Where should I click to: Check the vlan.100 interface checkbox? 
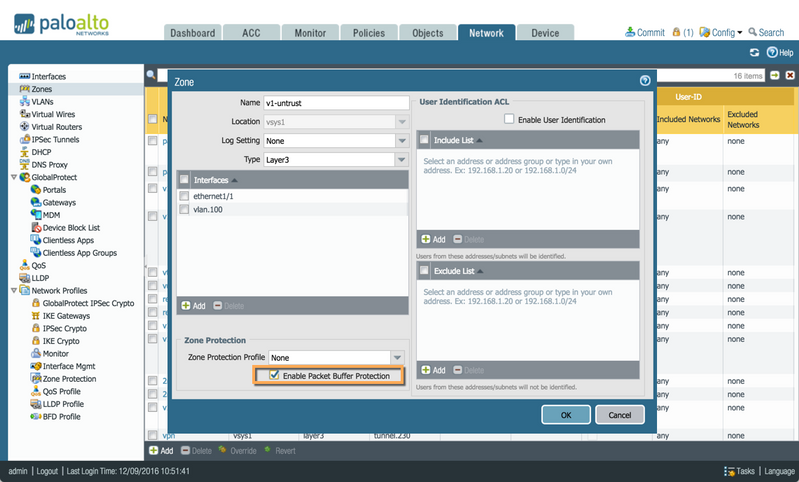pos(184,209)
